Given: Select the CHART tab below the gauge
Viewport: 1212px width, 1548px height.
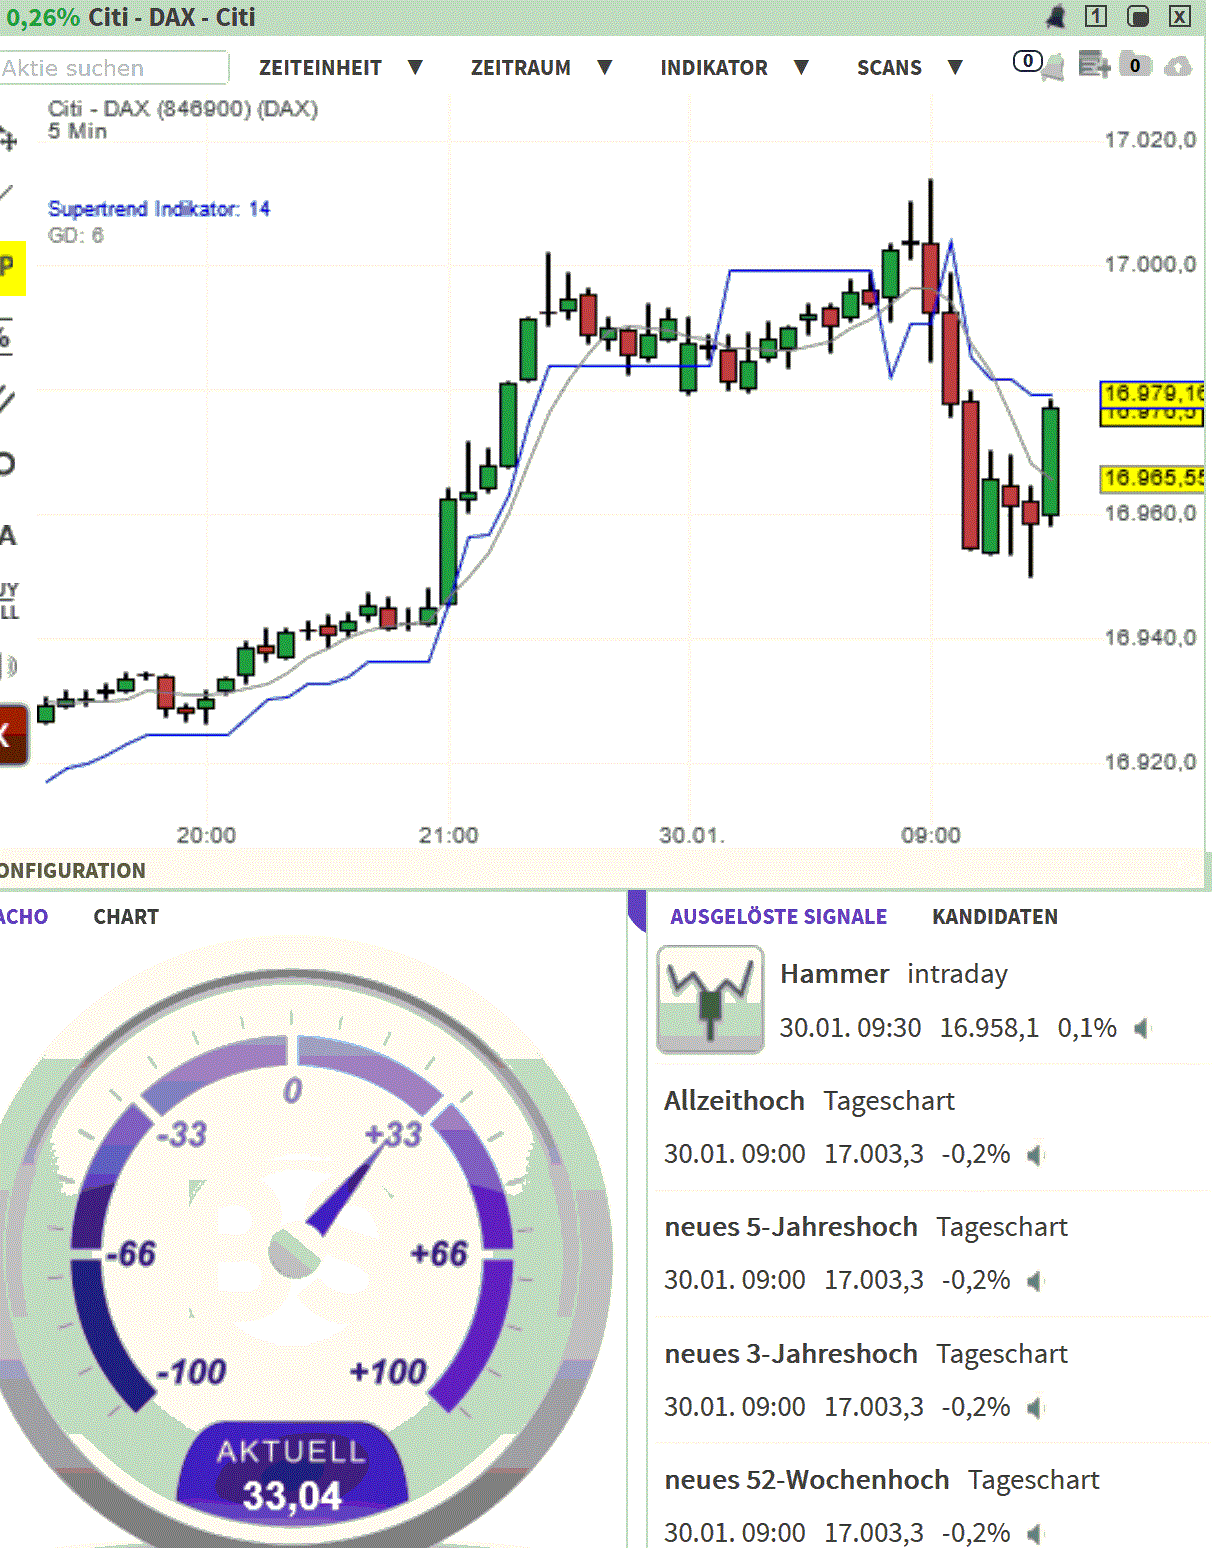Looking at the screenshot, I should (125, 916).
